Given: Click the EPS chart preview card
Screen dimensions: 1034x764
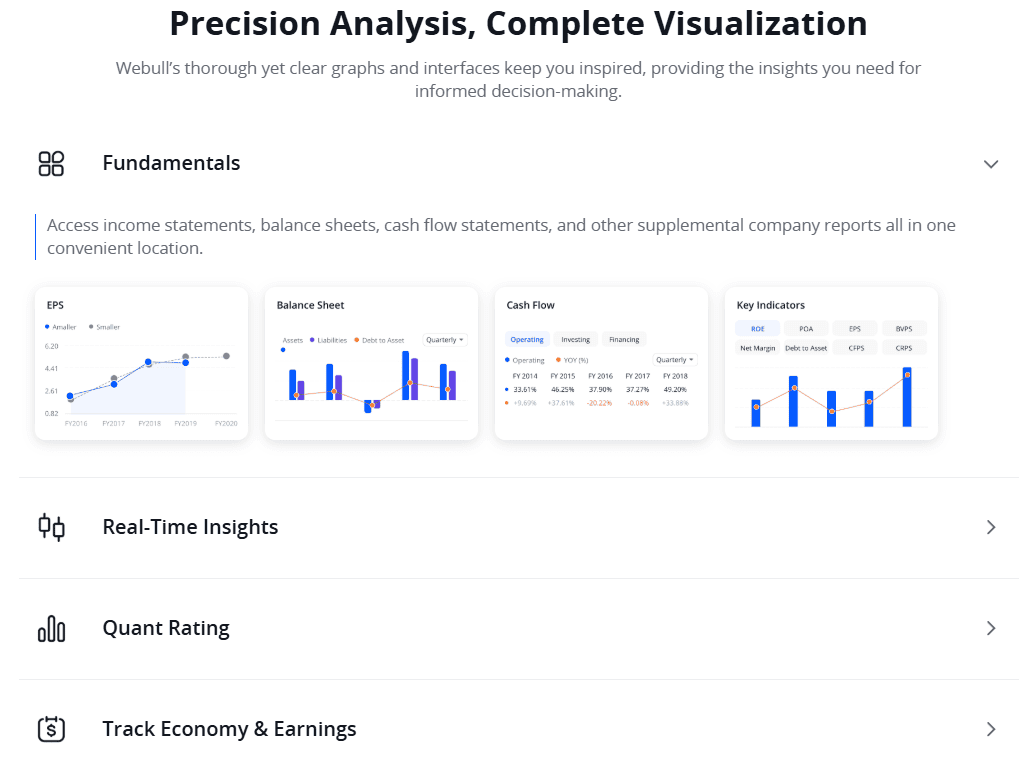Looking at the screenshot, I should 140,363.
